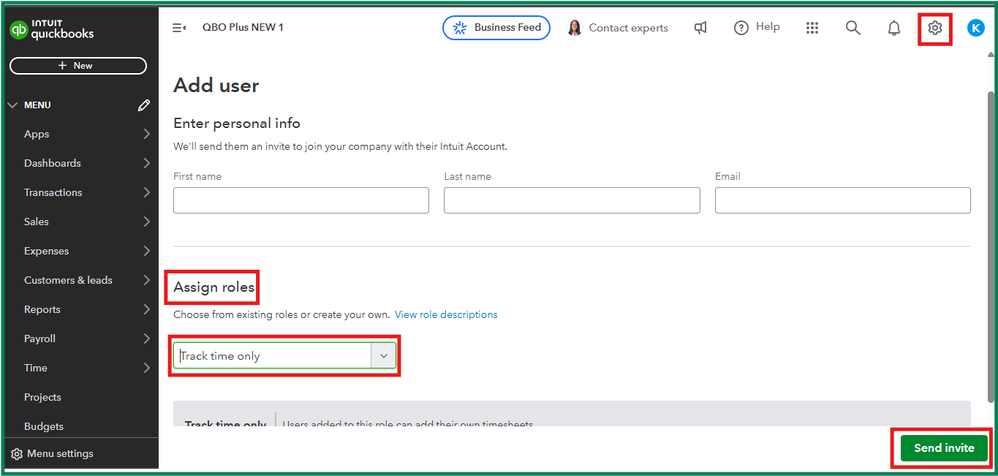
Task: Open the apps grid icon
Action: pyautogui.click(x=812, y=28)
